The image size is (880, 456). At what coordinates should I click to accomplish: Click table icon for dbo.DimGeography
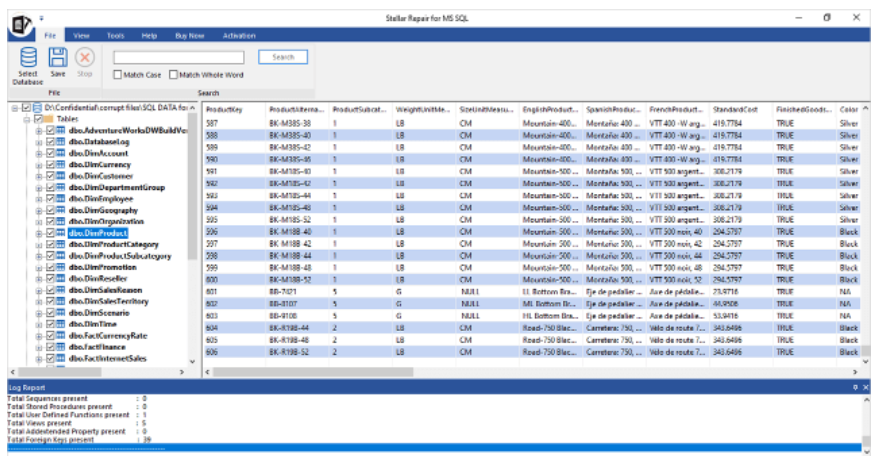60,210
